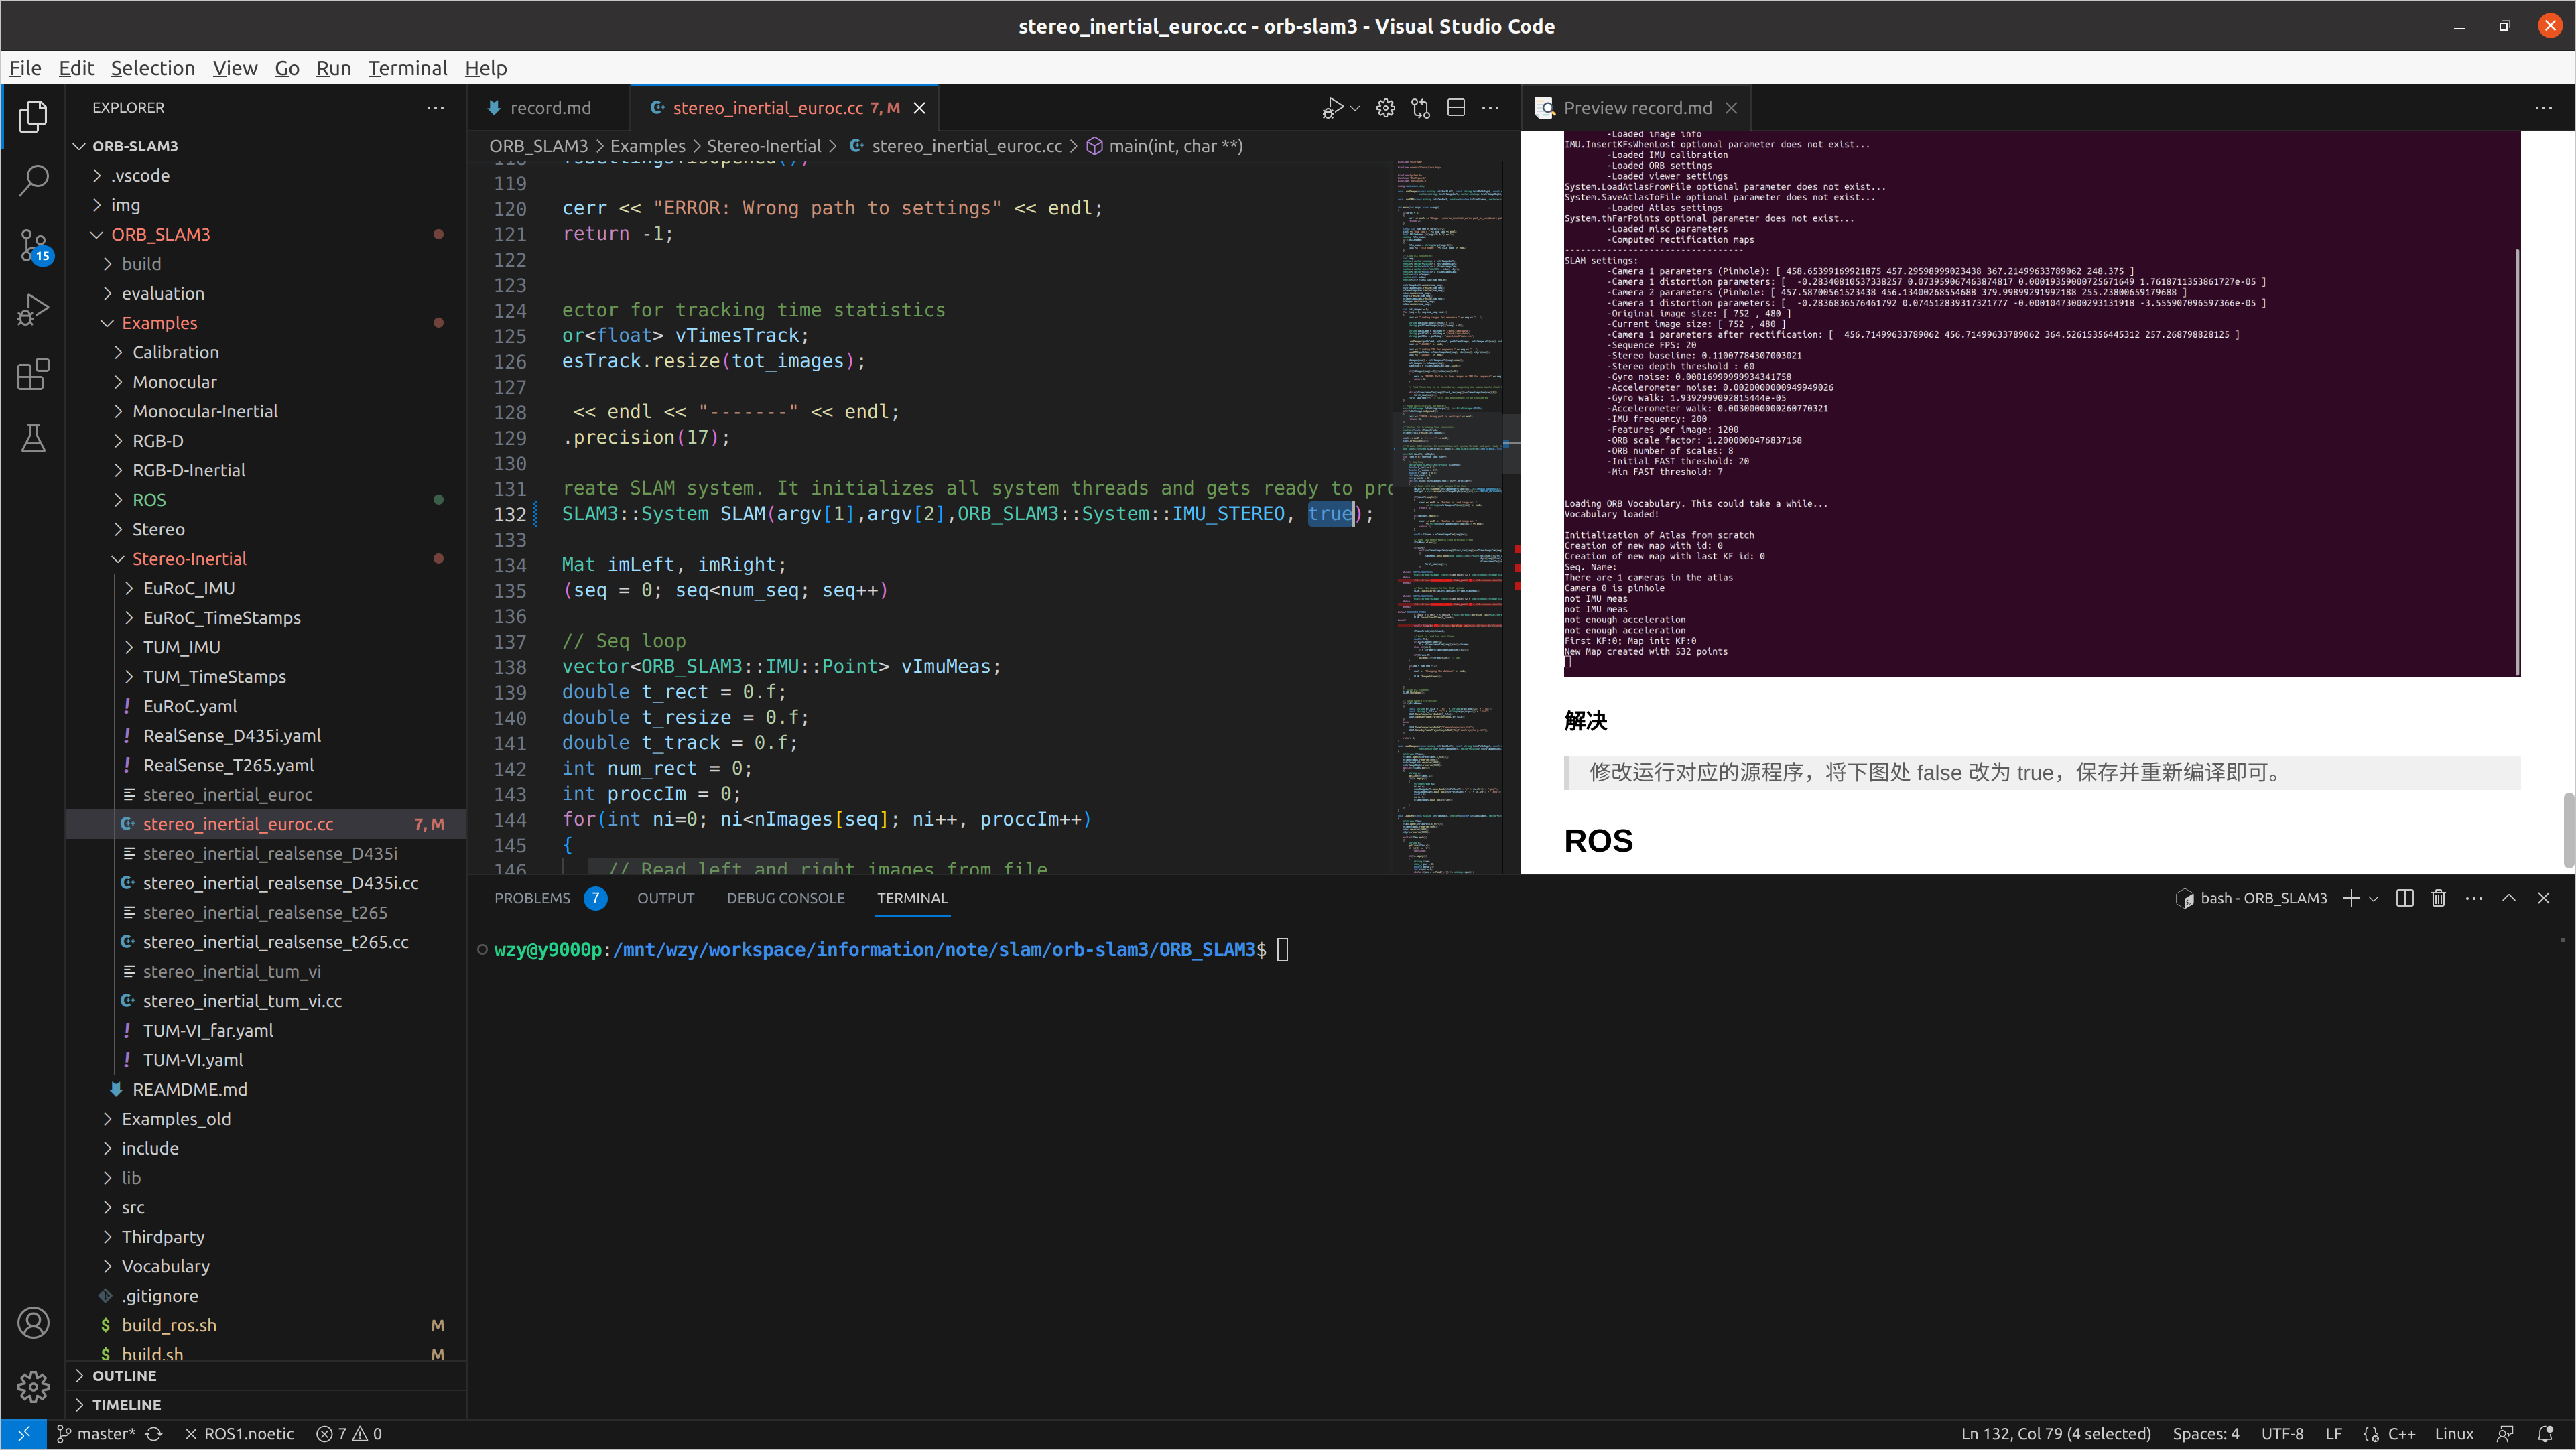Viewport: 2576px width, 1450px height.
Task: Open stereo_inertial_realsense_D435i.cc file
Action: (x=266, y=883)
